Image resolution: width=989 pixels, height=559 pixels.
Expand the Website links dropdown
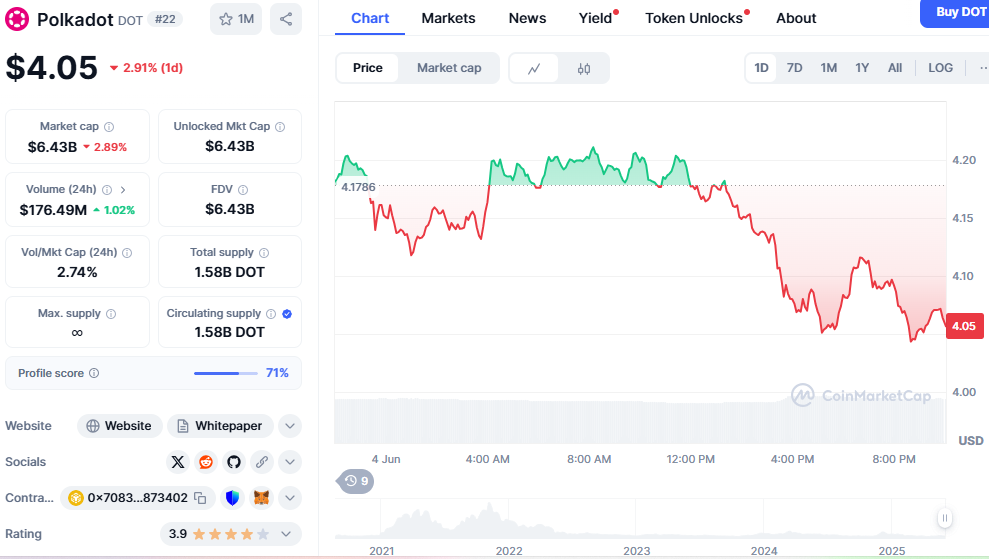coord(290,426)
